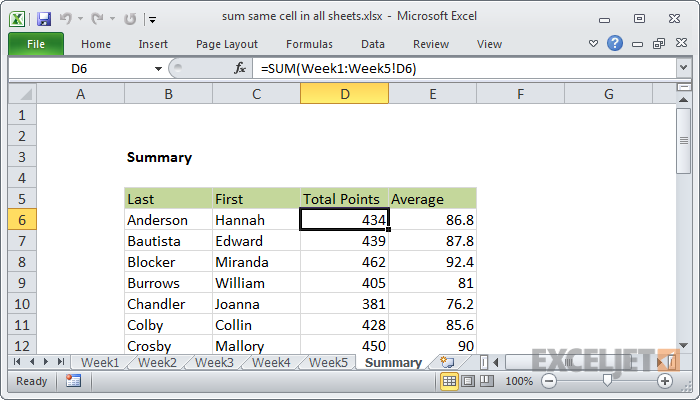700x400 pixels.
Task: Switch to the Data tab
Action: (x=373, y=44)
